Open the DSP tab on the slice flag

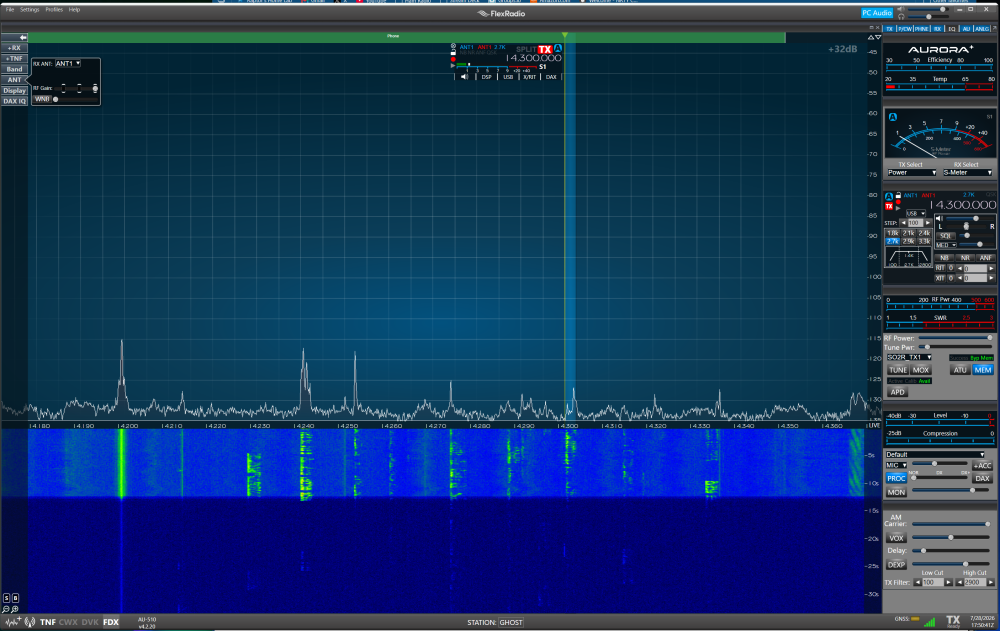point(487,77)
